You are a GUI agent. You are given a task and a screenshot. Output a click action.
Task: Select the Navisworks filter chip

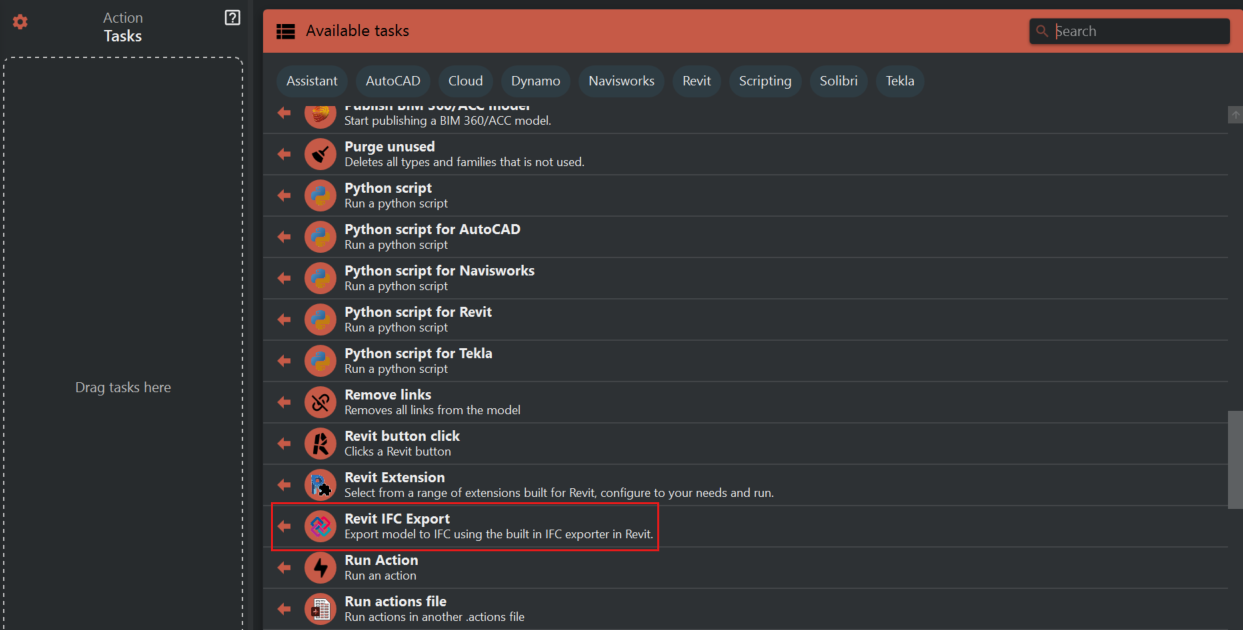(621, 81)
